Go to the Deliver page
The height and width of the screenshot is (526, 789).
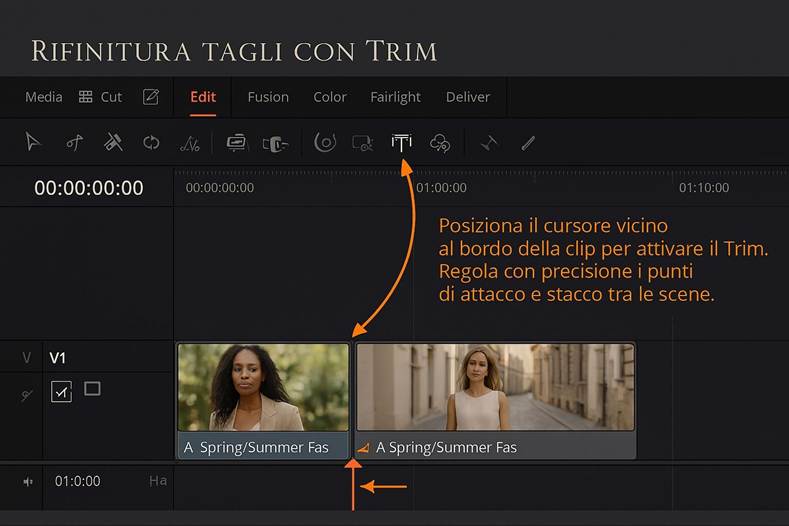(x=468, y=97)
